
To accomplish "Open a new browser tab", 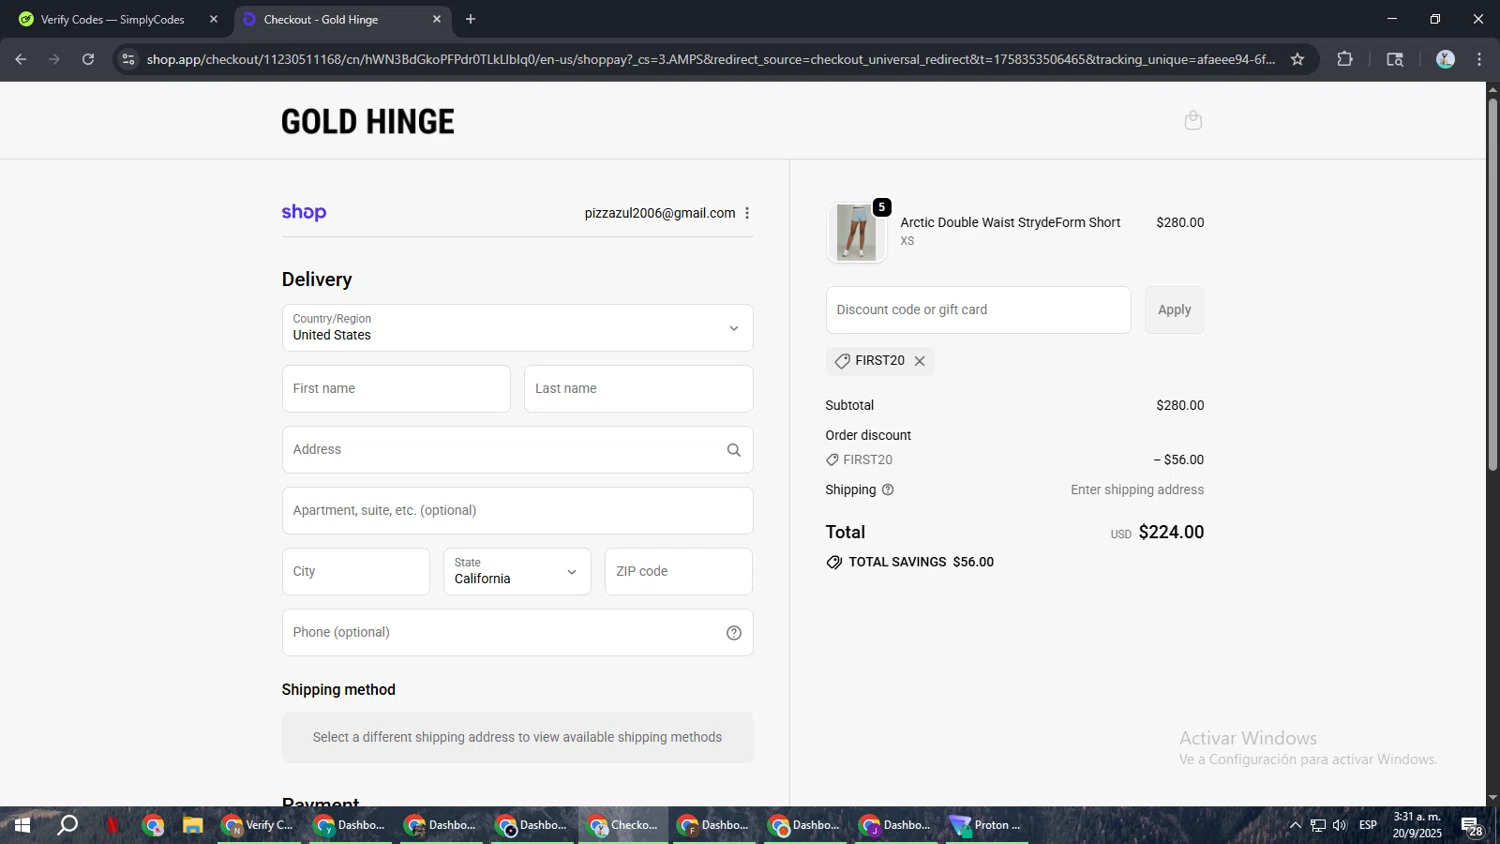I will coord(470,19).
